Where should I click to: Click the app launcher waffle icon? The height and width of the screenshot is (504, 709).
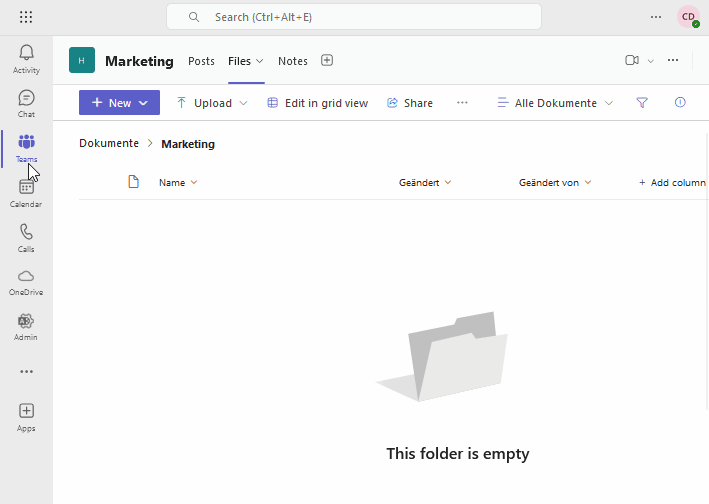coord(26,17)
